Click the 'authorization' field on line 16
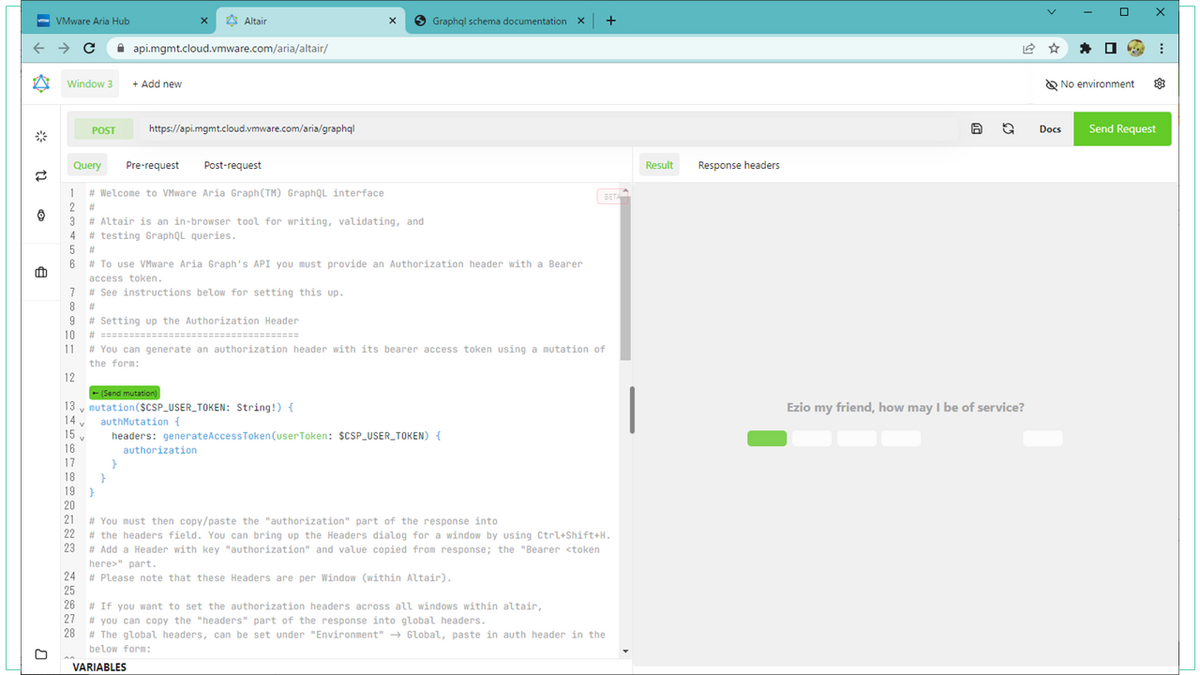Screen dimensions: 1200x675 click(x=160, y=451)
